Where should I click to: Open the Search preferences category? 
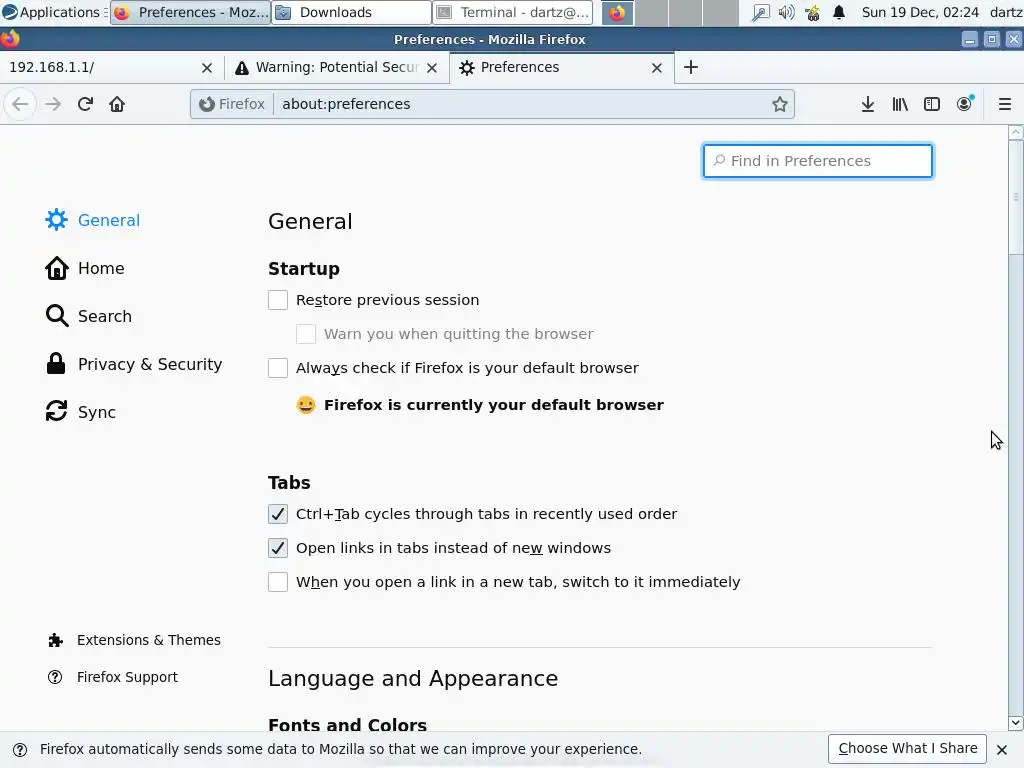[x=89, y=316]
